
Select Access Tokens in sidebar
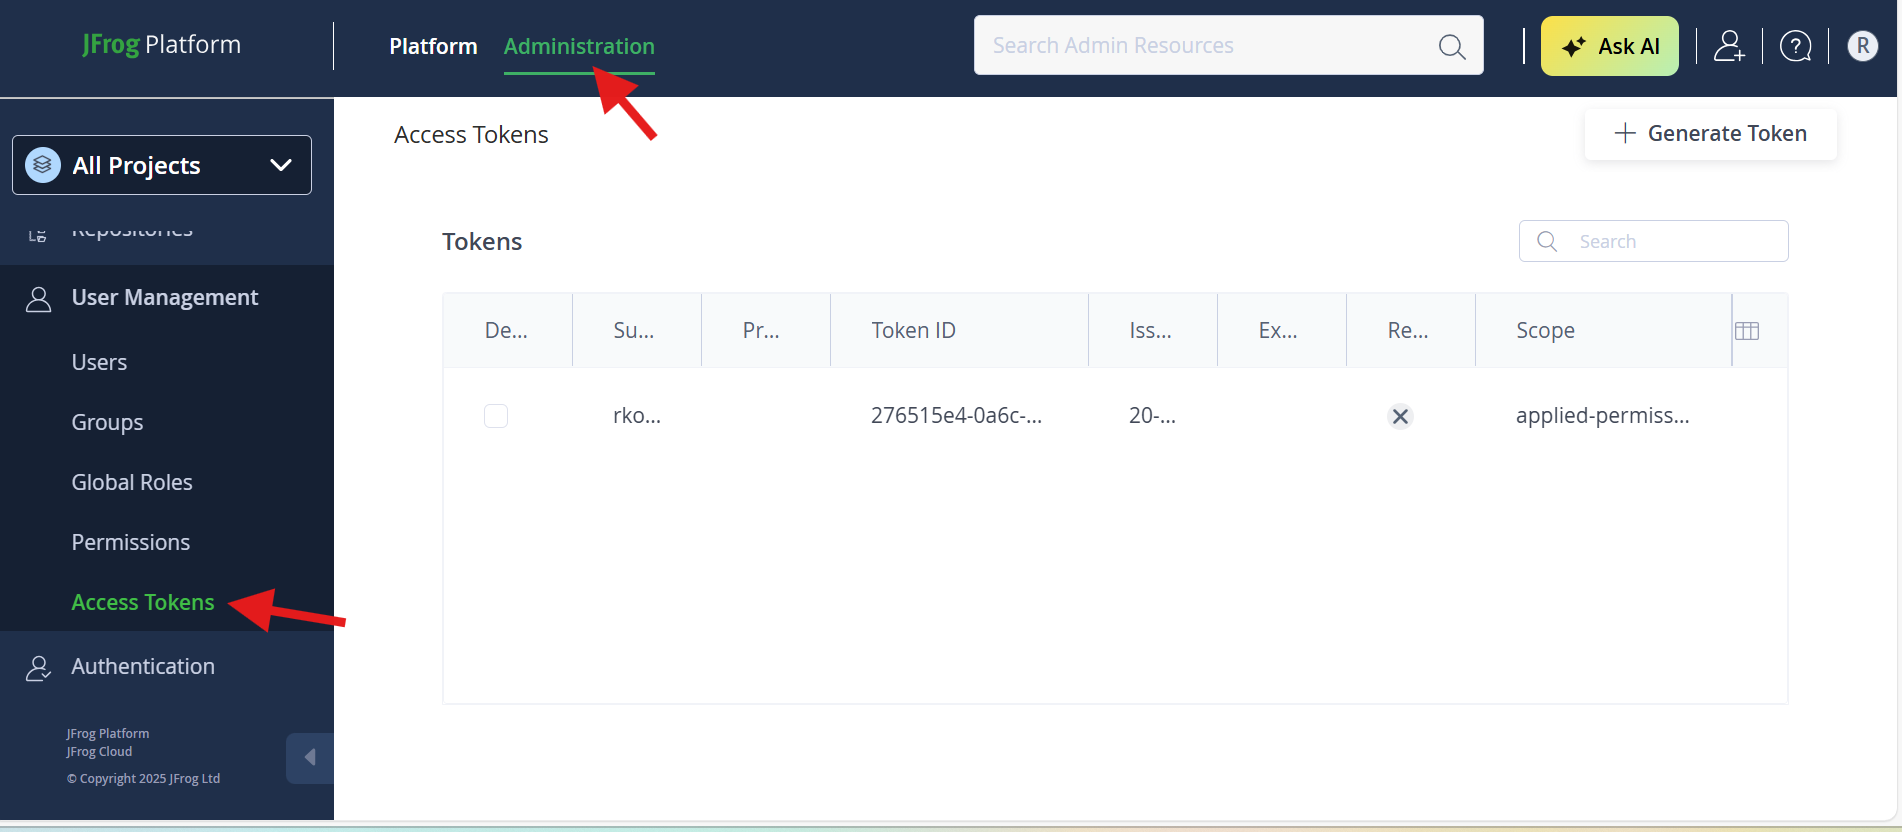pyautogui.click(x=143, y=602)
